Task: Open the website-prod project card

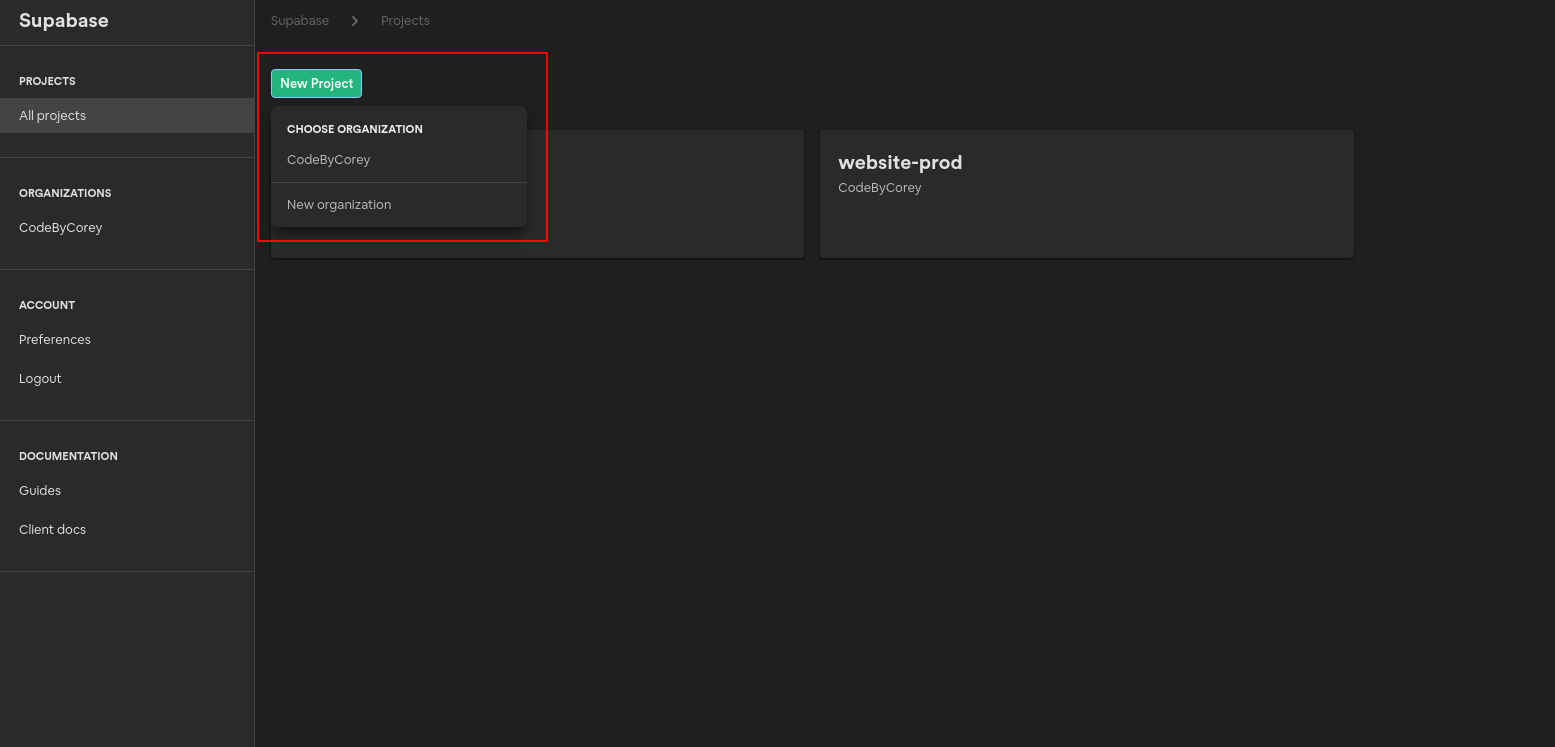Action: [x=1086, y=193]
